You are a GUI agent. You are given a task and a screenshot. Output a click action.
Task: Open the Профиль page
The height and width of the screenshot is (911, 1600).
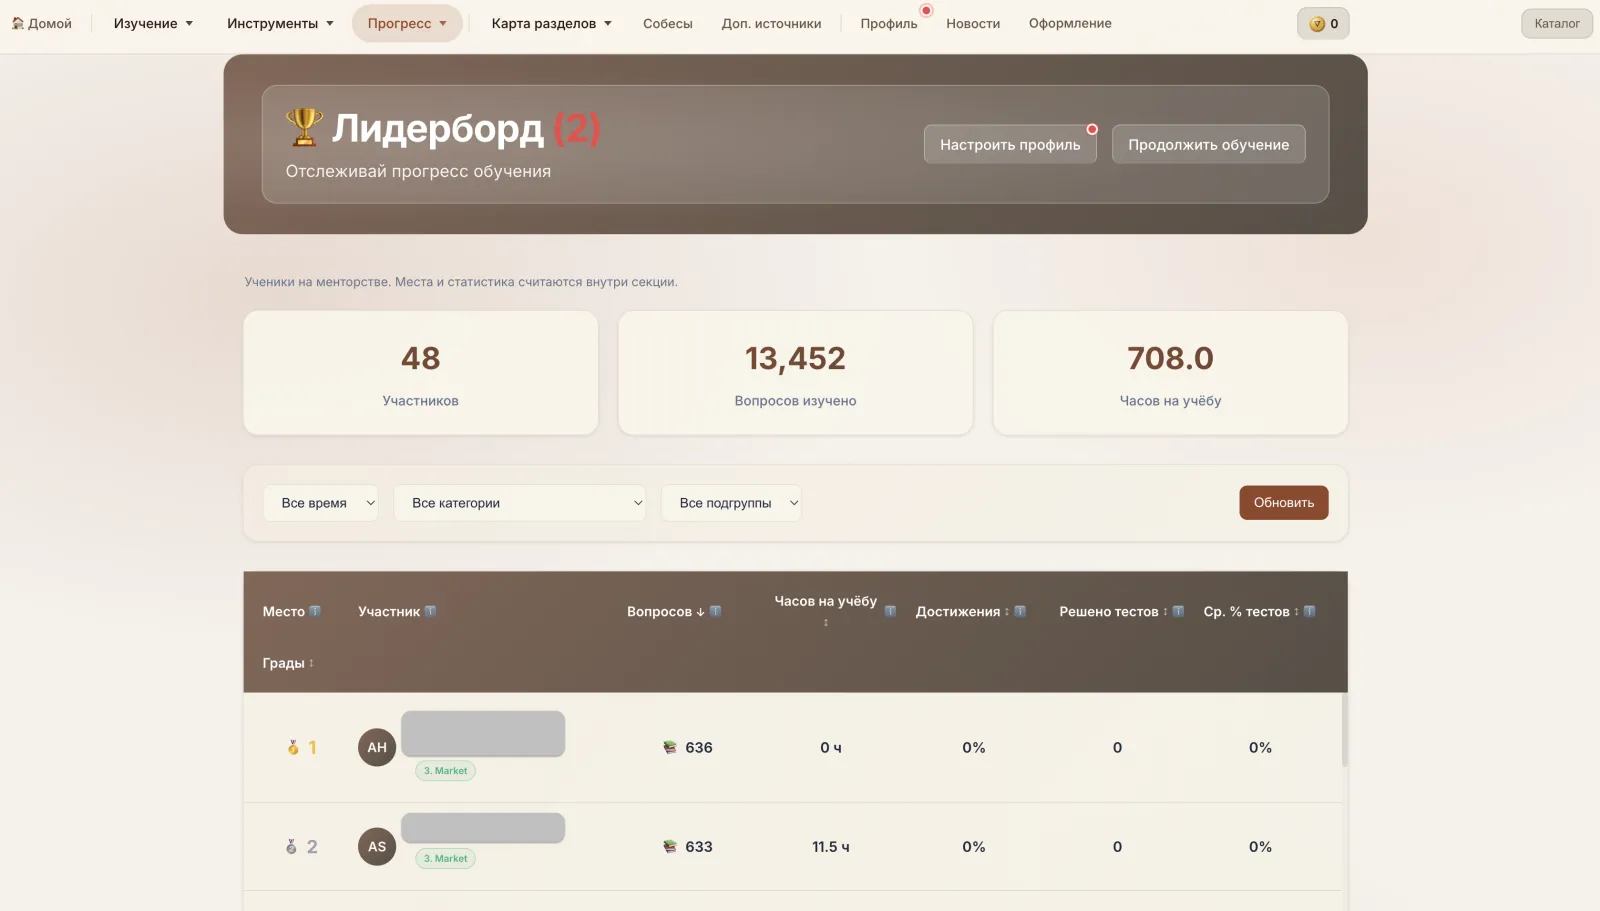pos(889,23)
